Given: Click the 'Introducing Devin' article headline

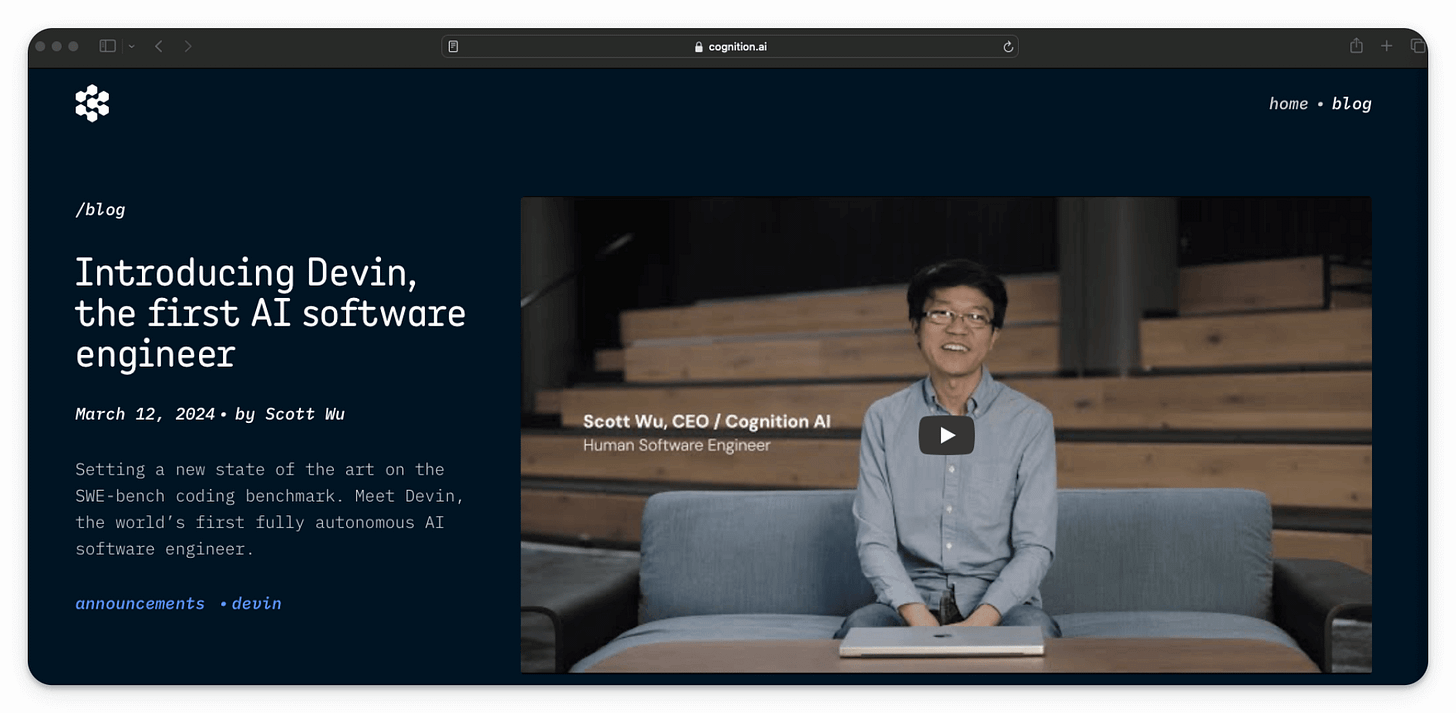Looking at the screenshot, I should tap(270, 313).
